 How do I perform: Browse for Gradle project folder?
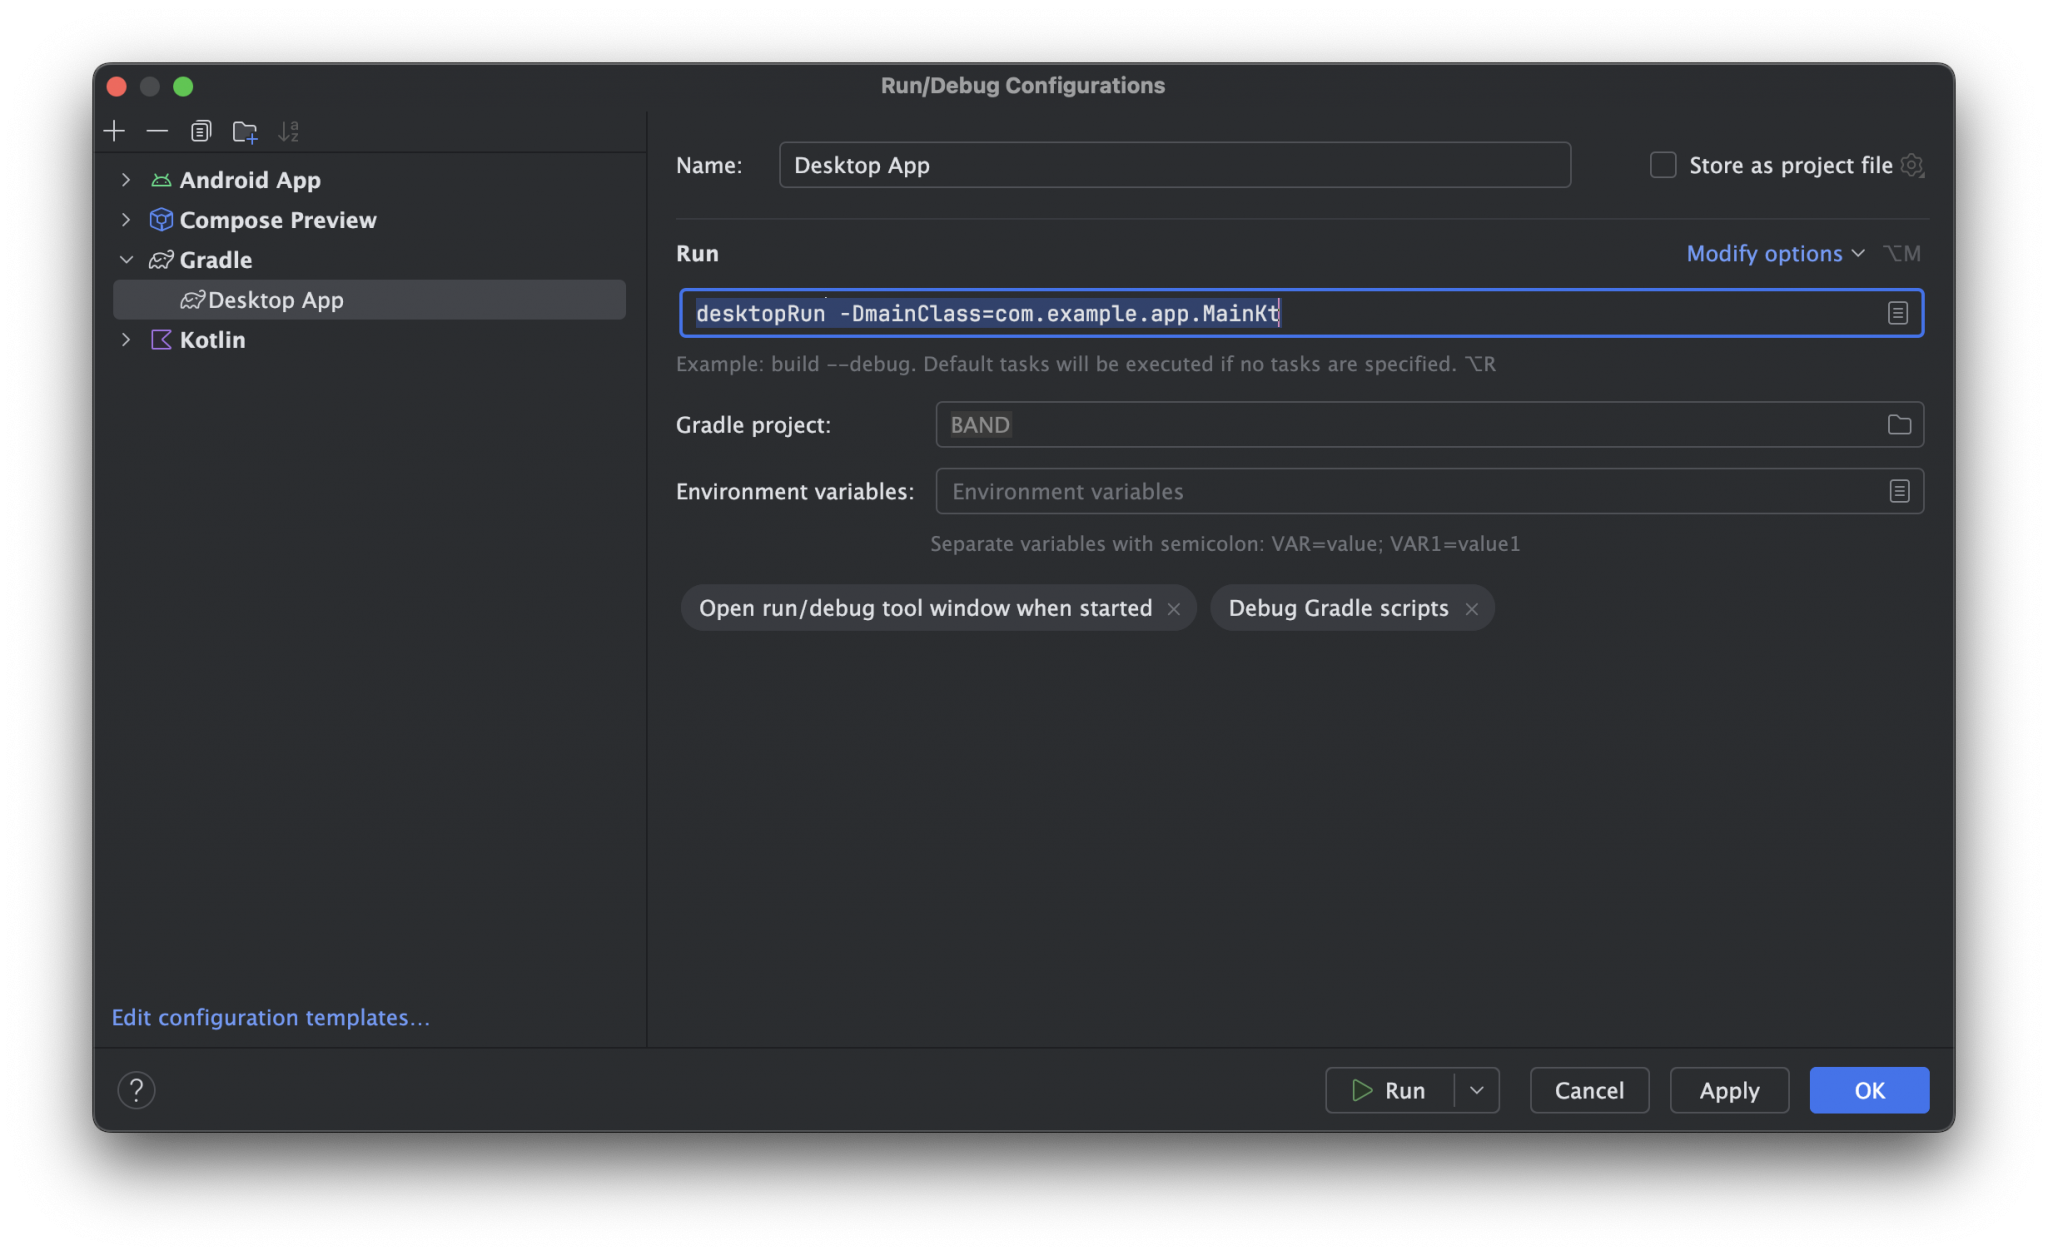tap(1899, 425)
